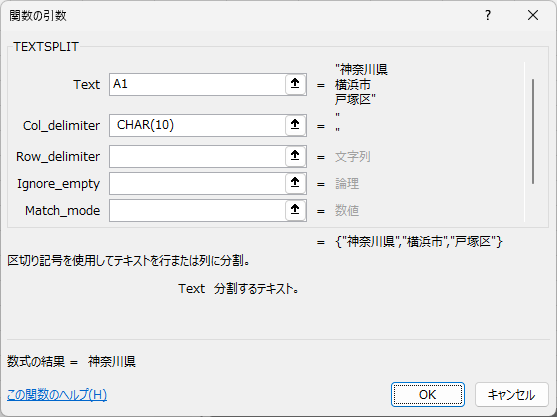Collapse dialog using Text range selector icon
The height and width of the screenshot is (417, 557).
(295, 84)
